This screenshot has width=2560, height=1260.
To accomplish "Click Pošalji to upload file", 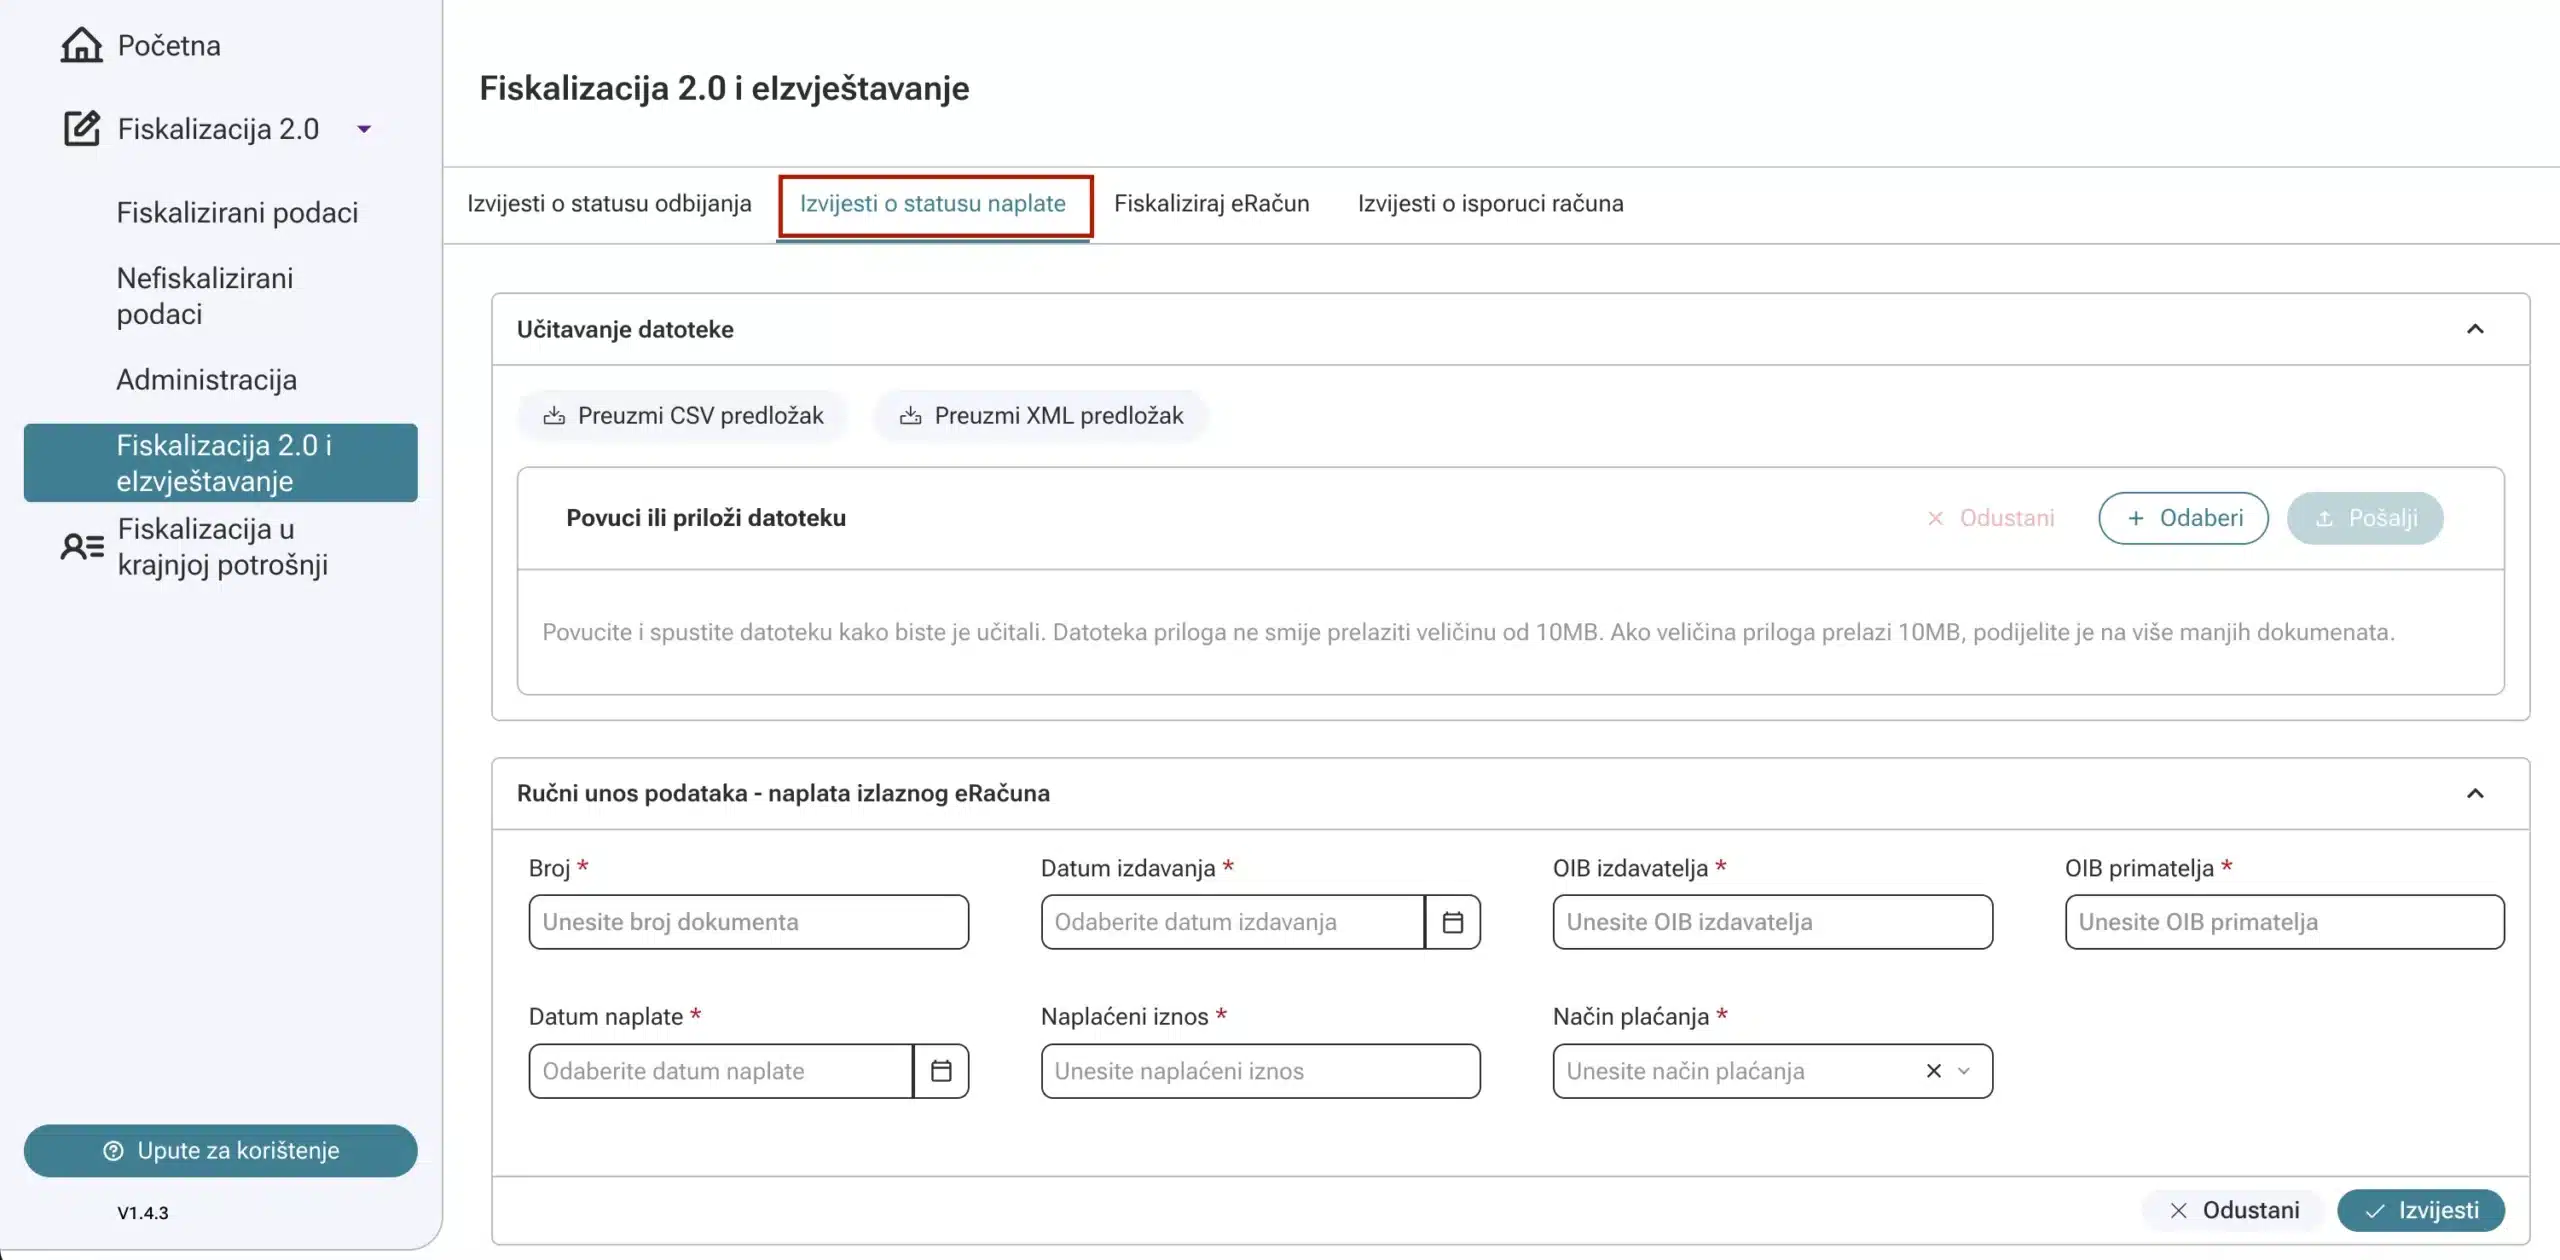I will pyautogui.click(x=2365, y=518).
